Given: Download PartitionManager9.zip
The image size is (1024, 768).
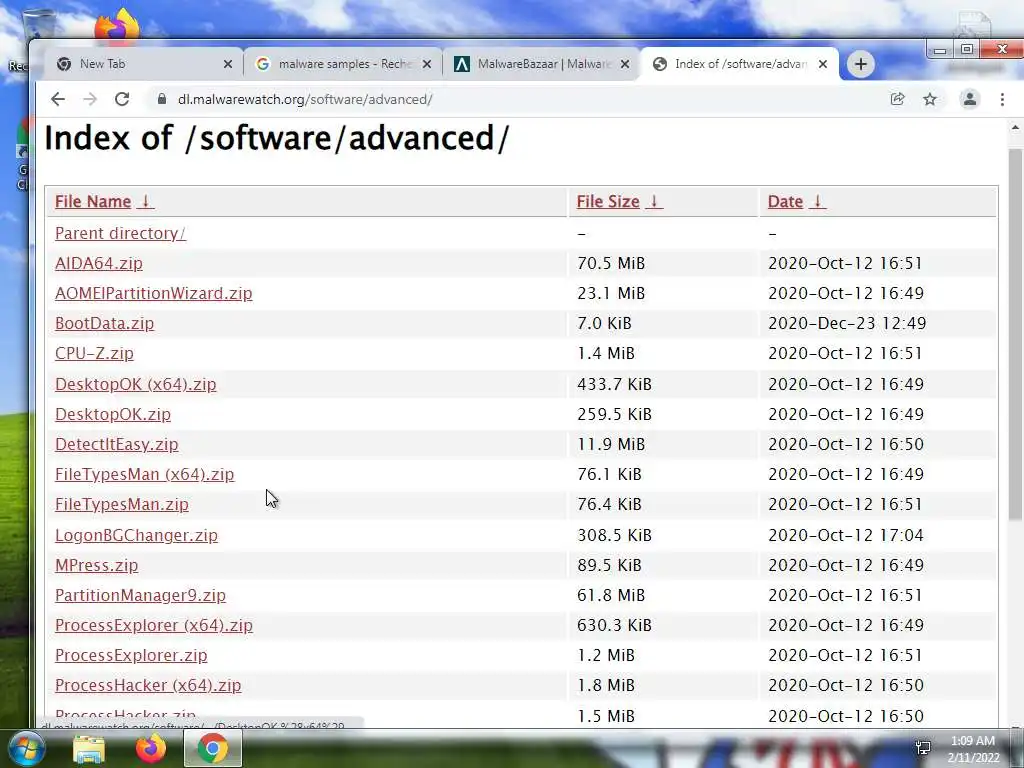Looking at the screenshot, I should (140, 596).
